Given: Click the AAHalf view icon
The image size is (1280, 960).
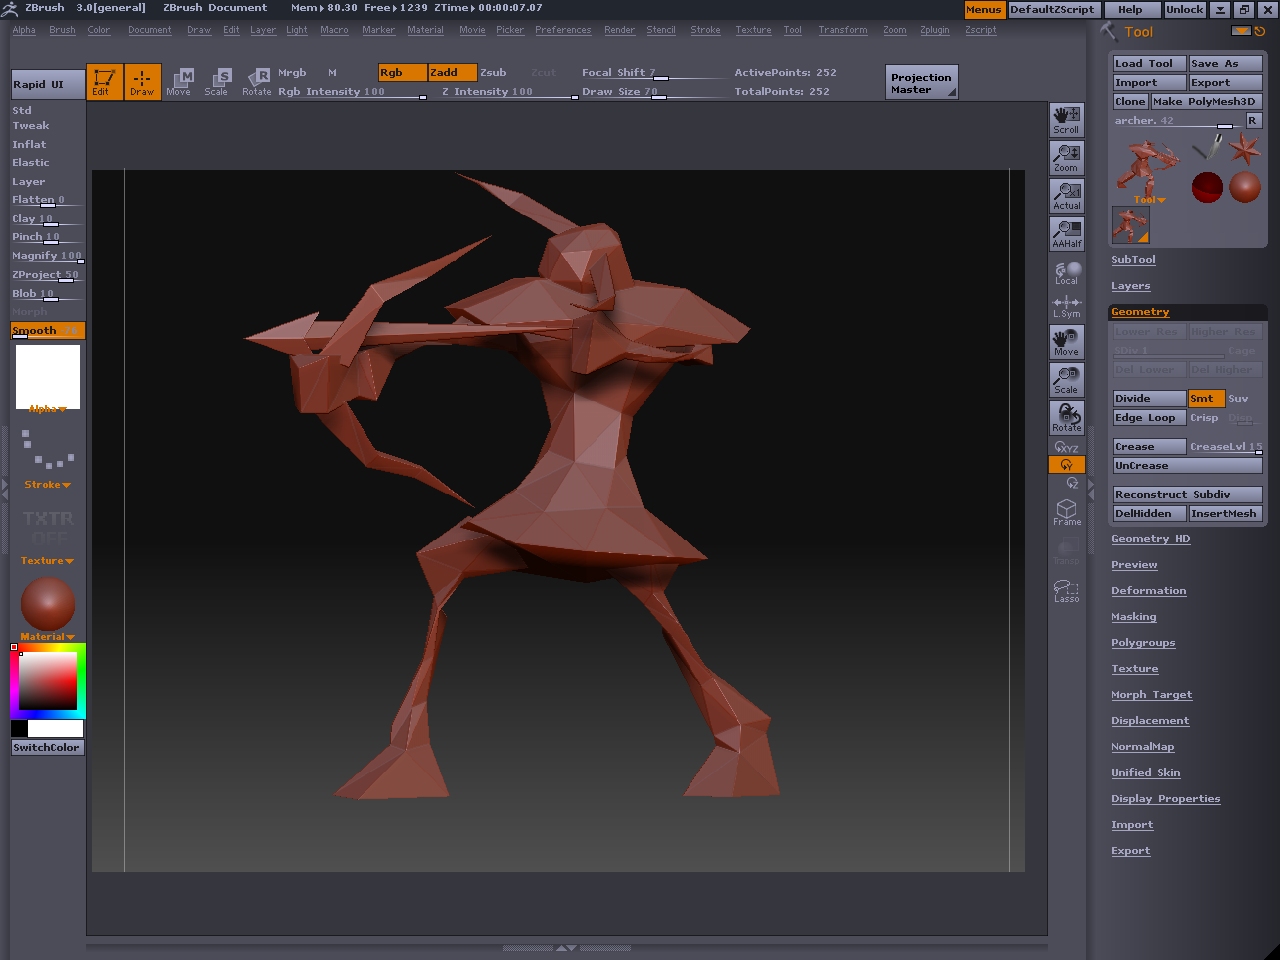Looking at the screenshot, I should pyautogui.click(x=1066, y=234).
